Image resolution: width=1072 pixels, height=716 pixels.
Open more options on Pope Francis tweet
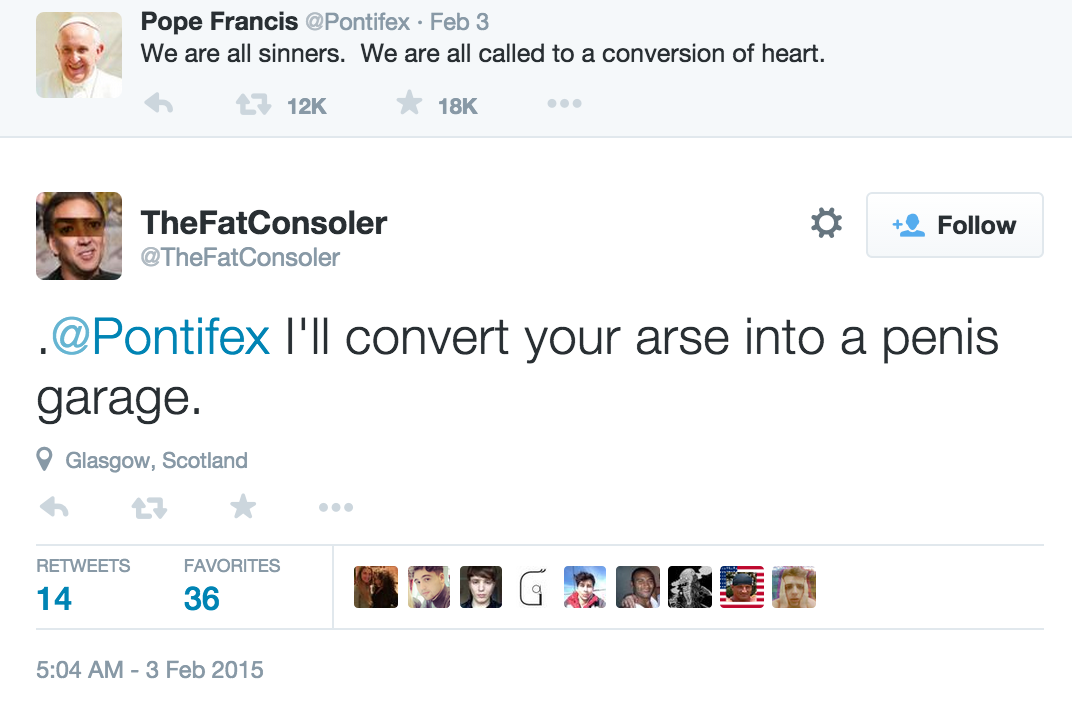564,104
